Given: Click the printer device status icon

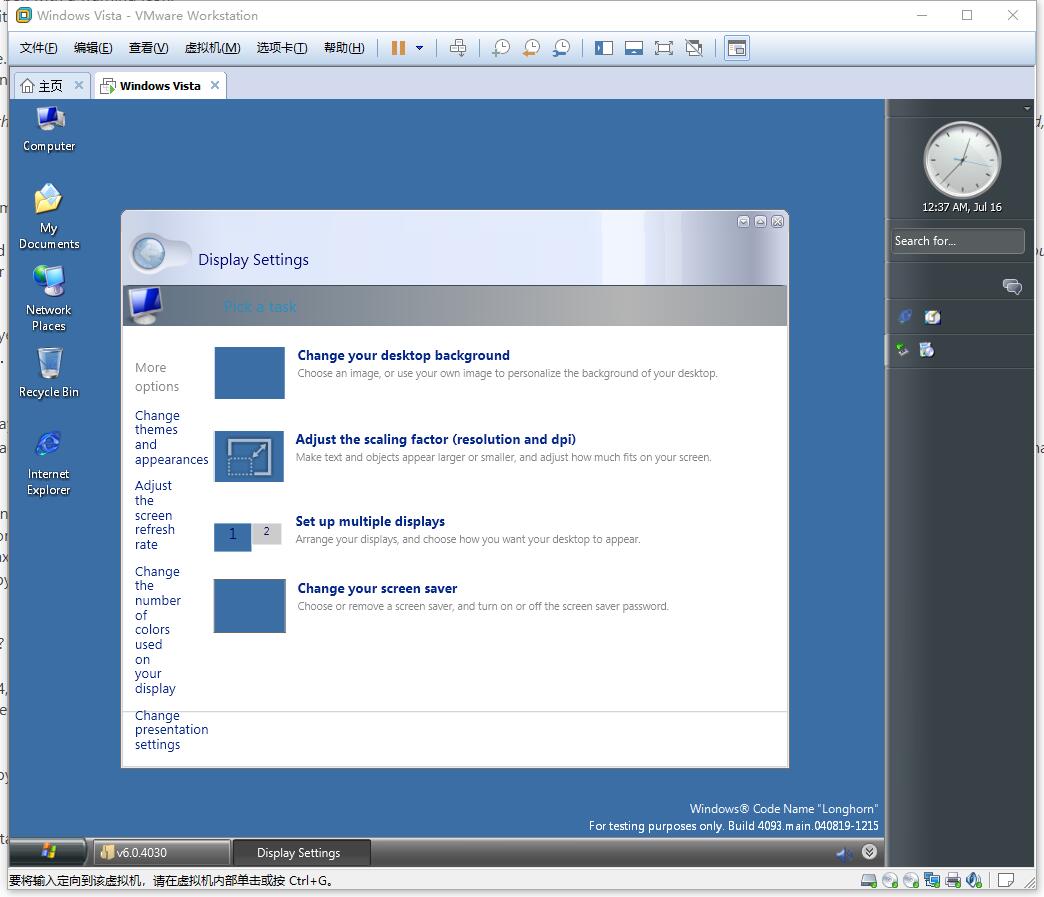Looking at the screenshot, I should tap(953, 880).
